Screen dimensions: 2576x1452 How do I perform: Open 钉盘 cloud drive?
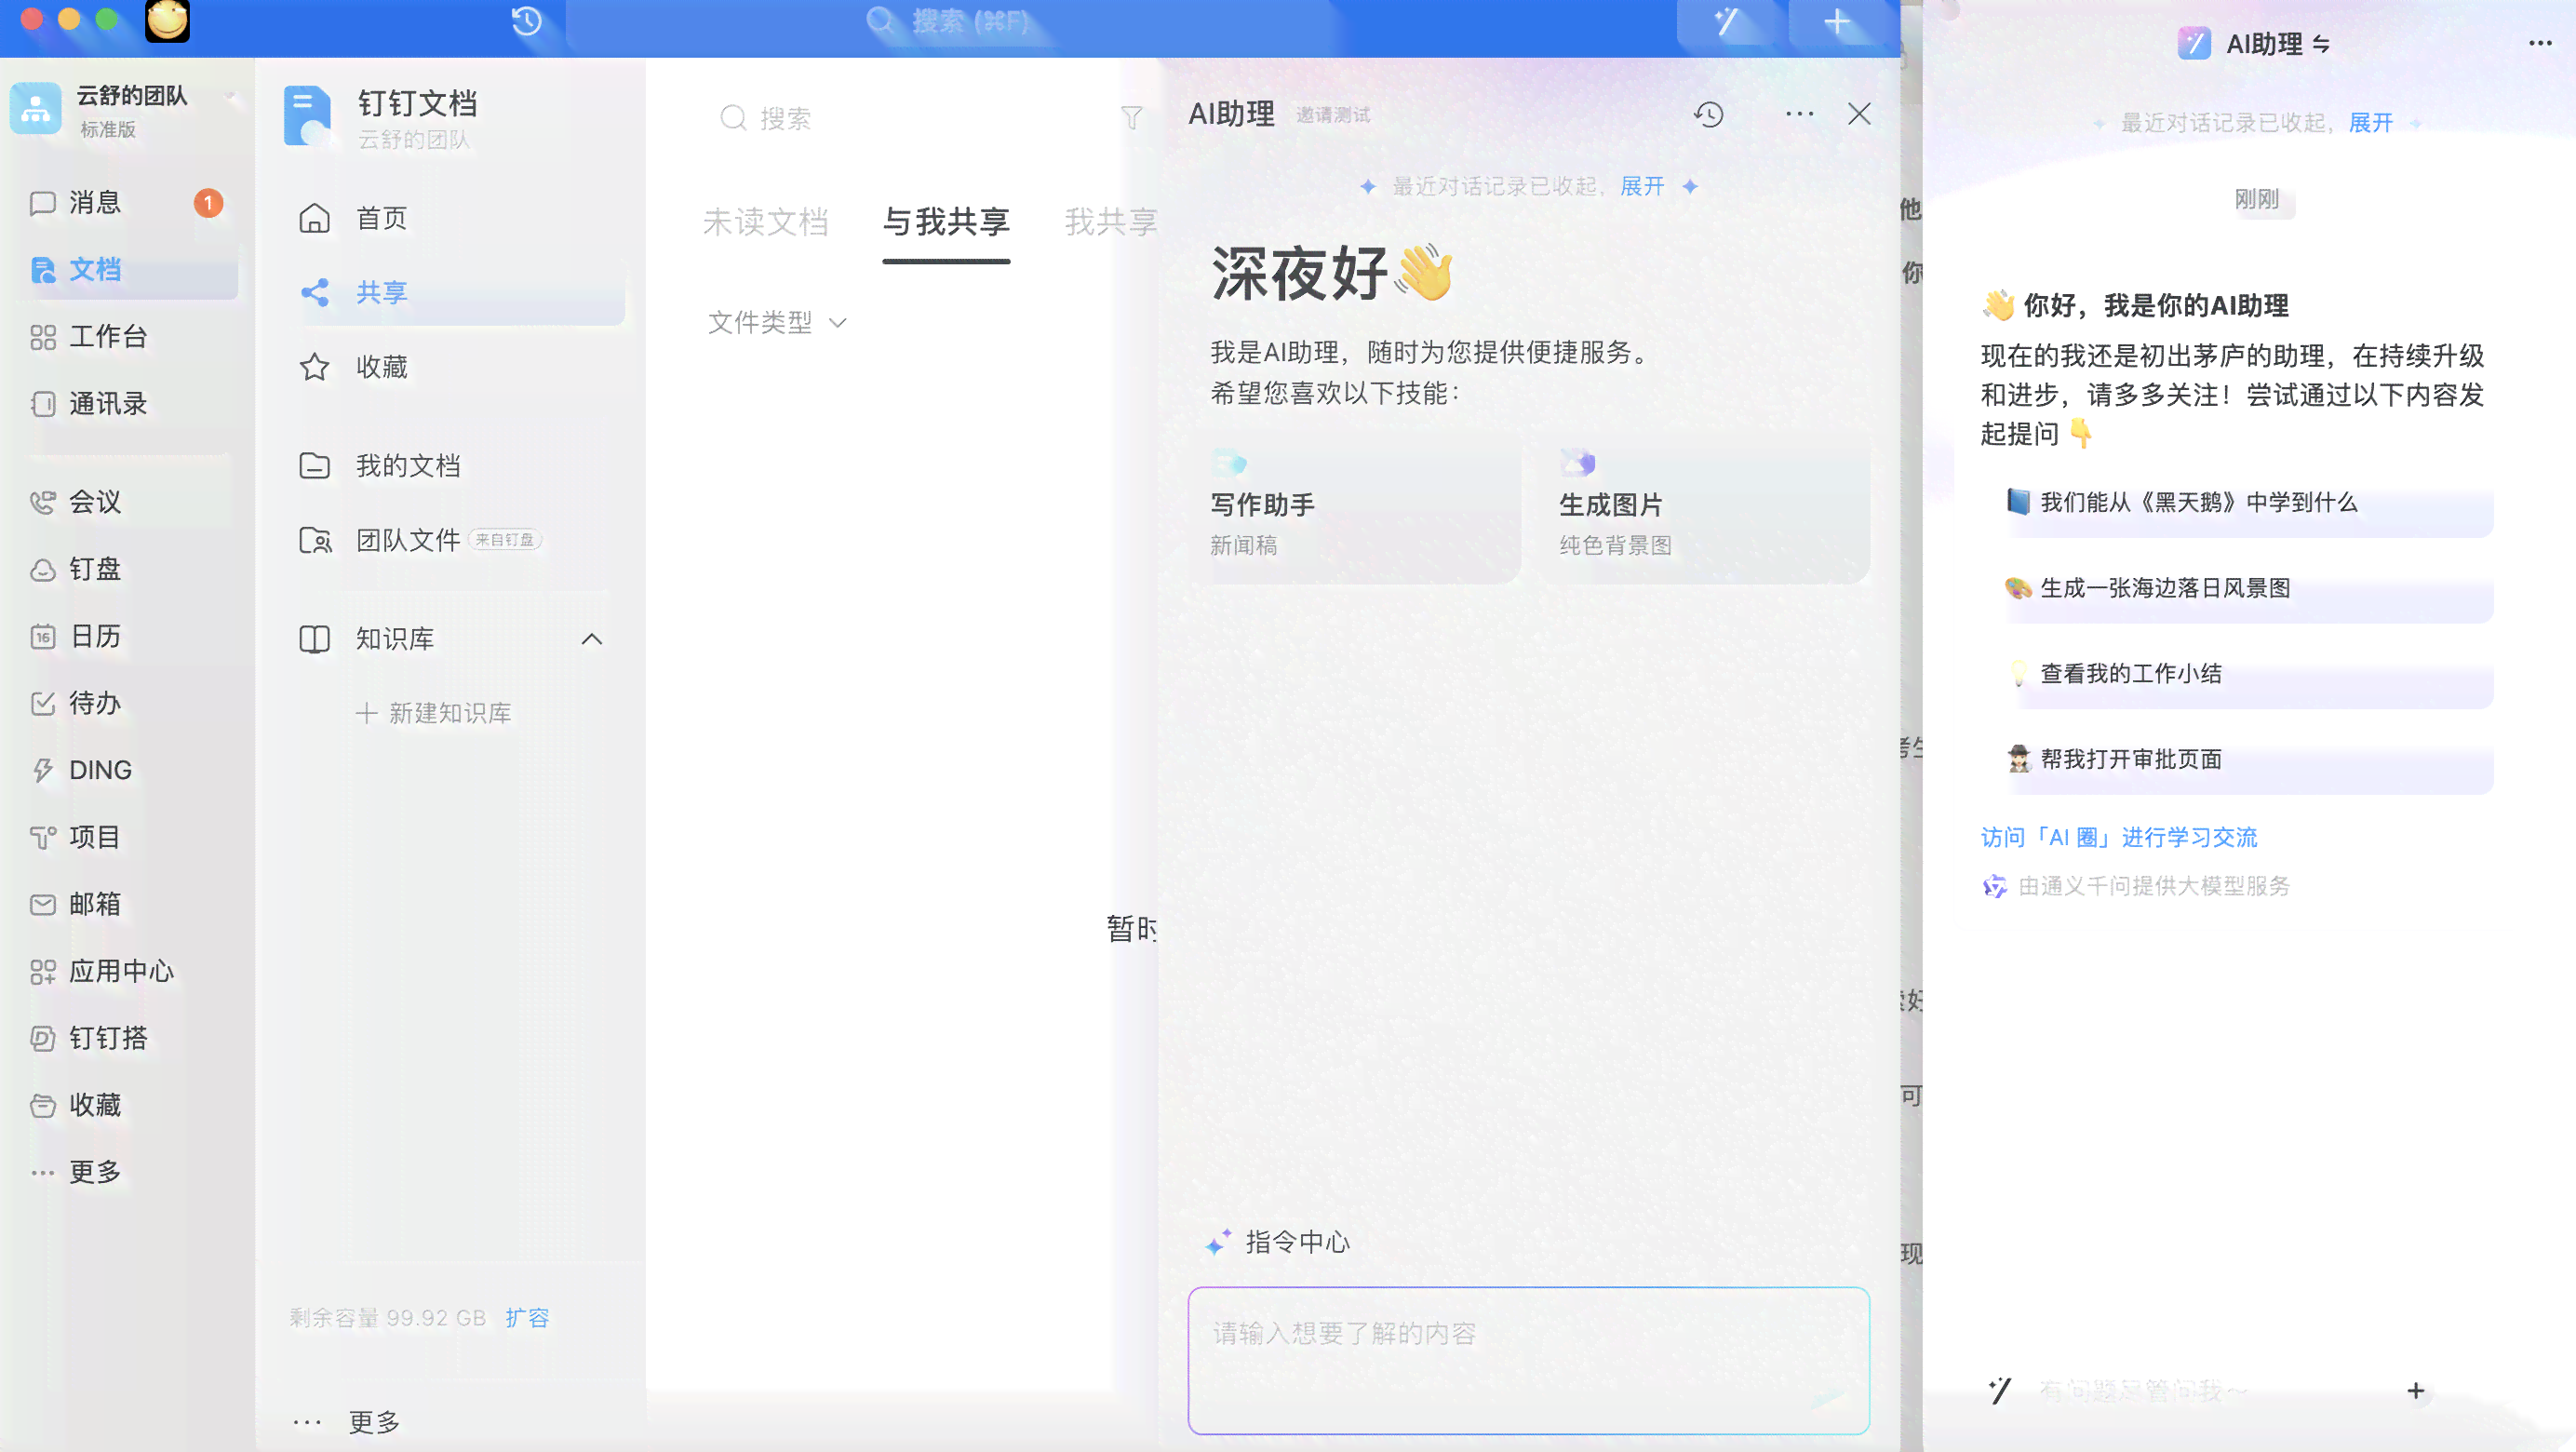[x=127, y=569]
